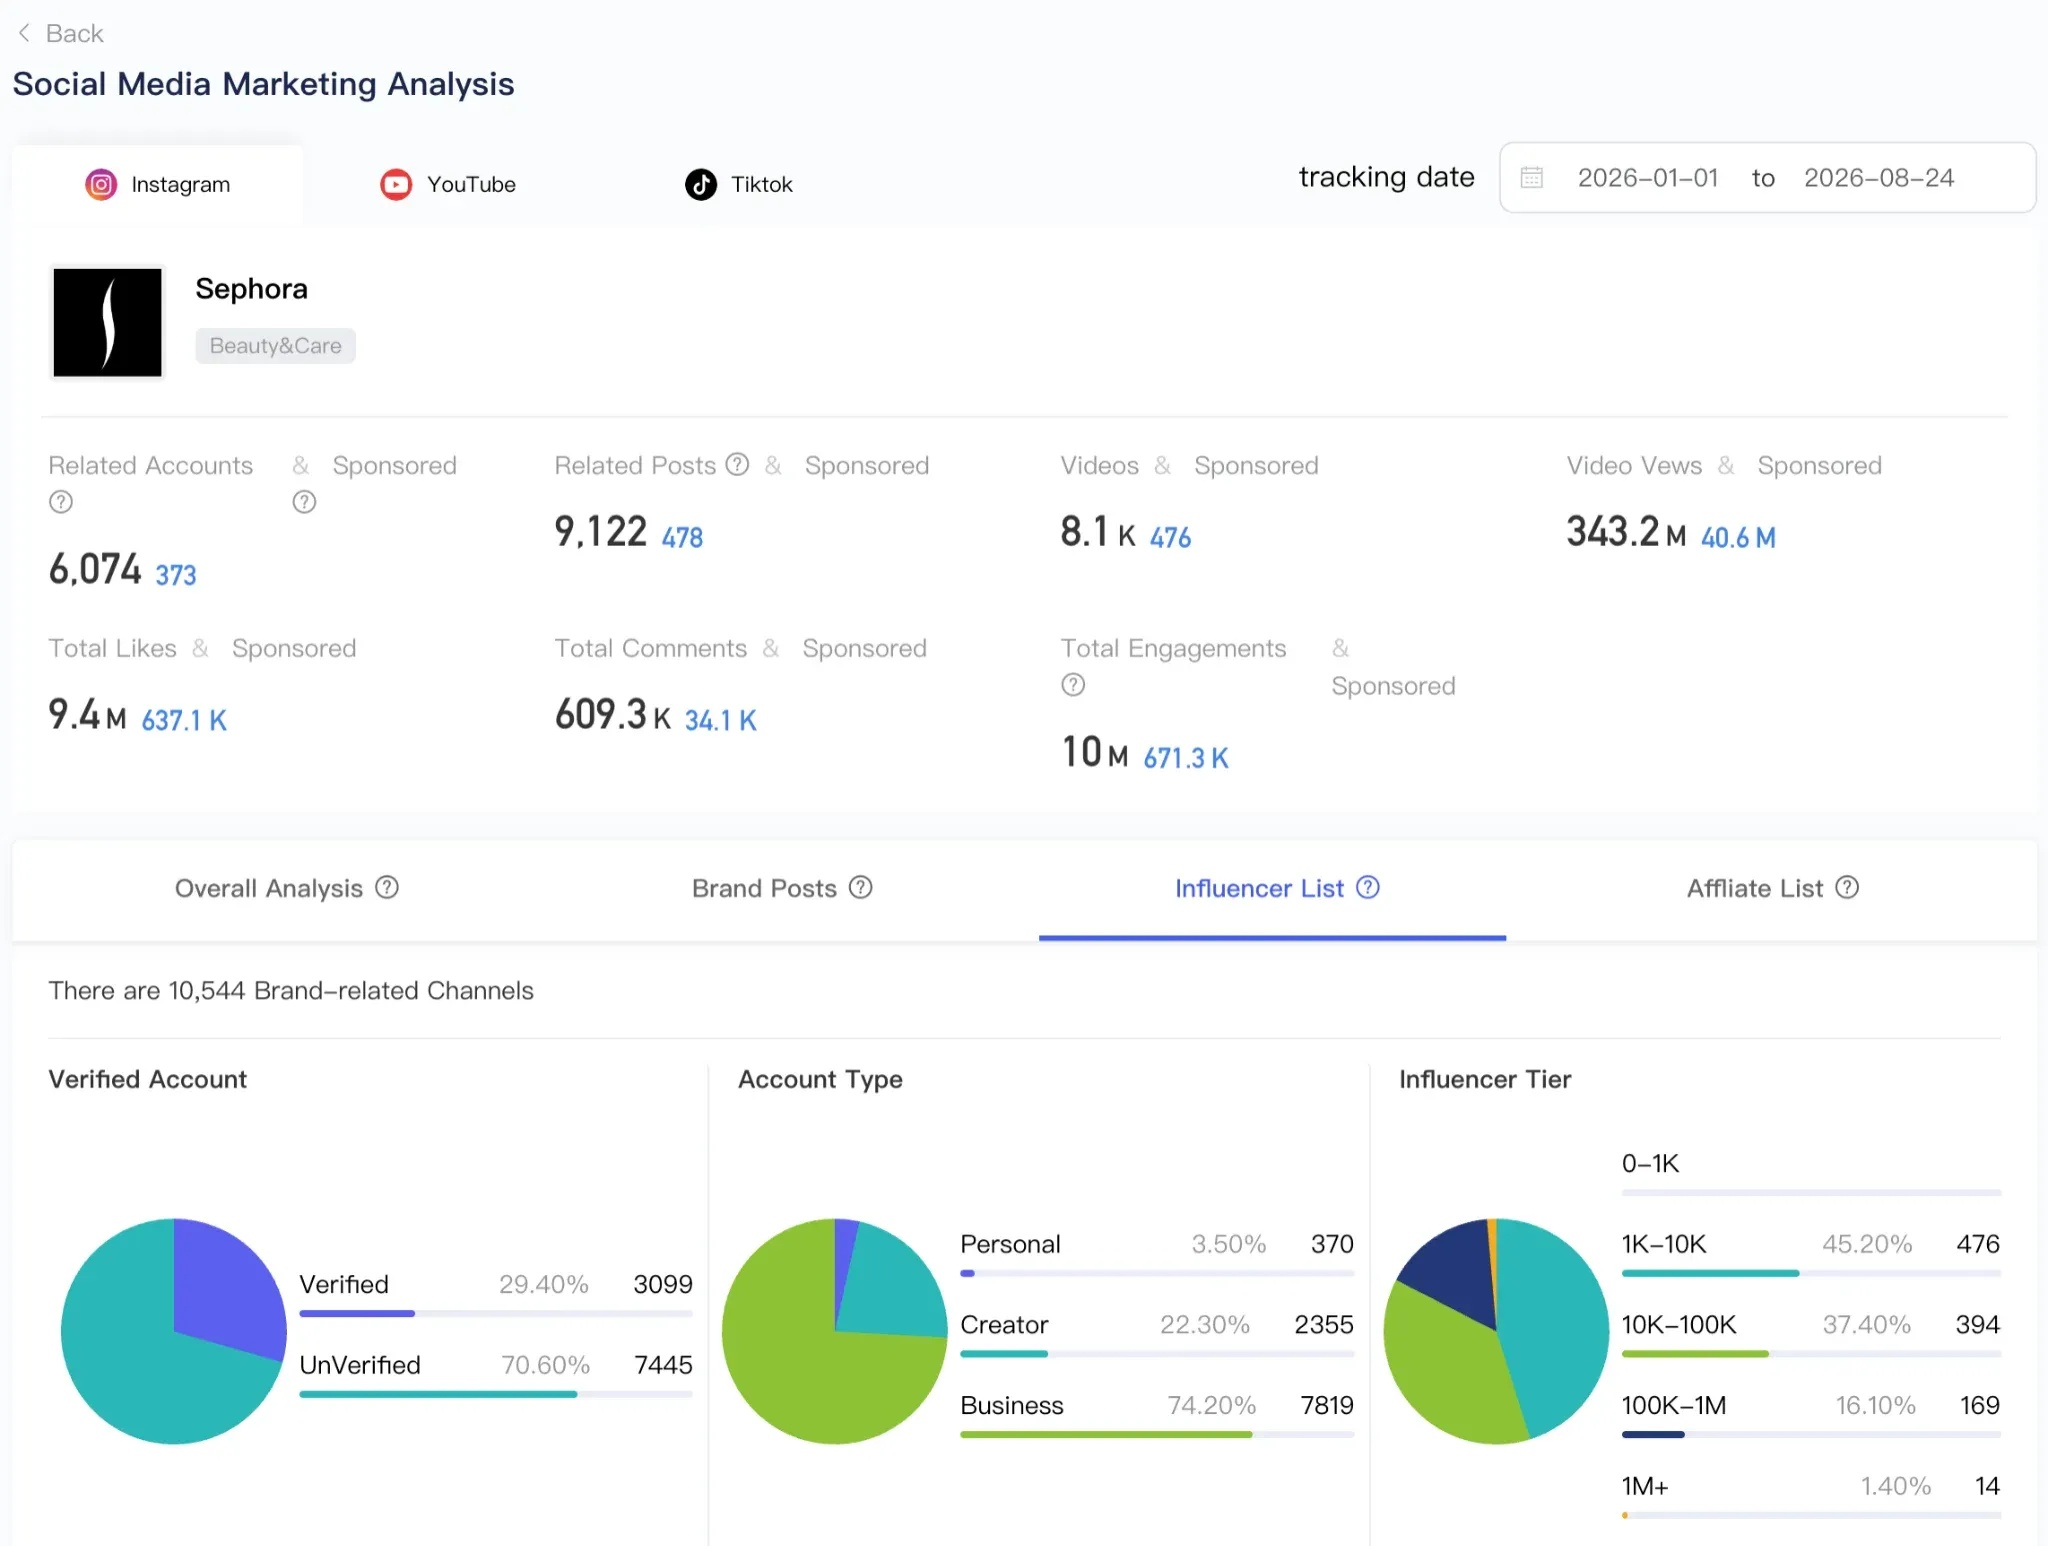
Task: Select the UnVerified legend label
Action: 360,1365
